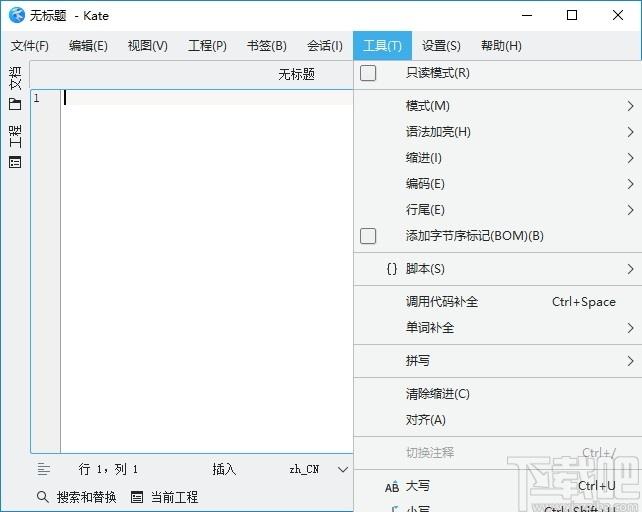
Task: Open the 设置(S) menu
Action: pyautogui.click(x=441, y=45)
